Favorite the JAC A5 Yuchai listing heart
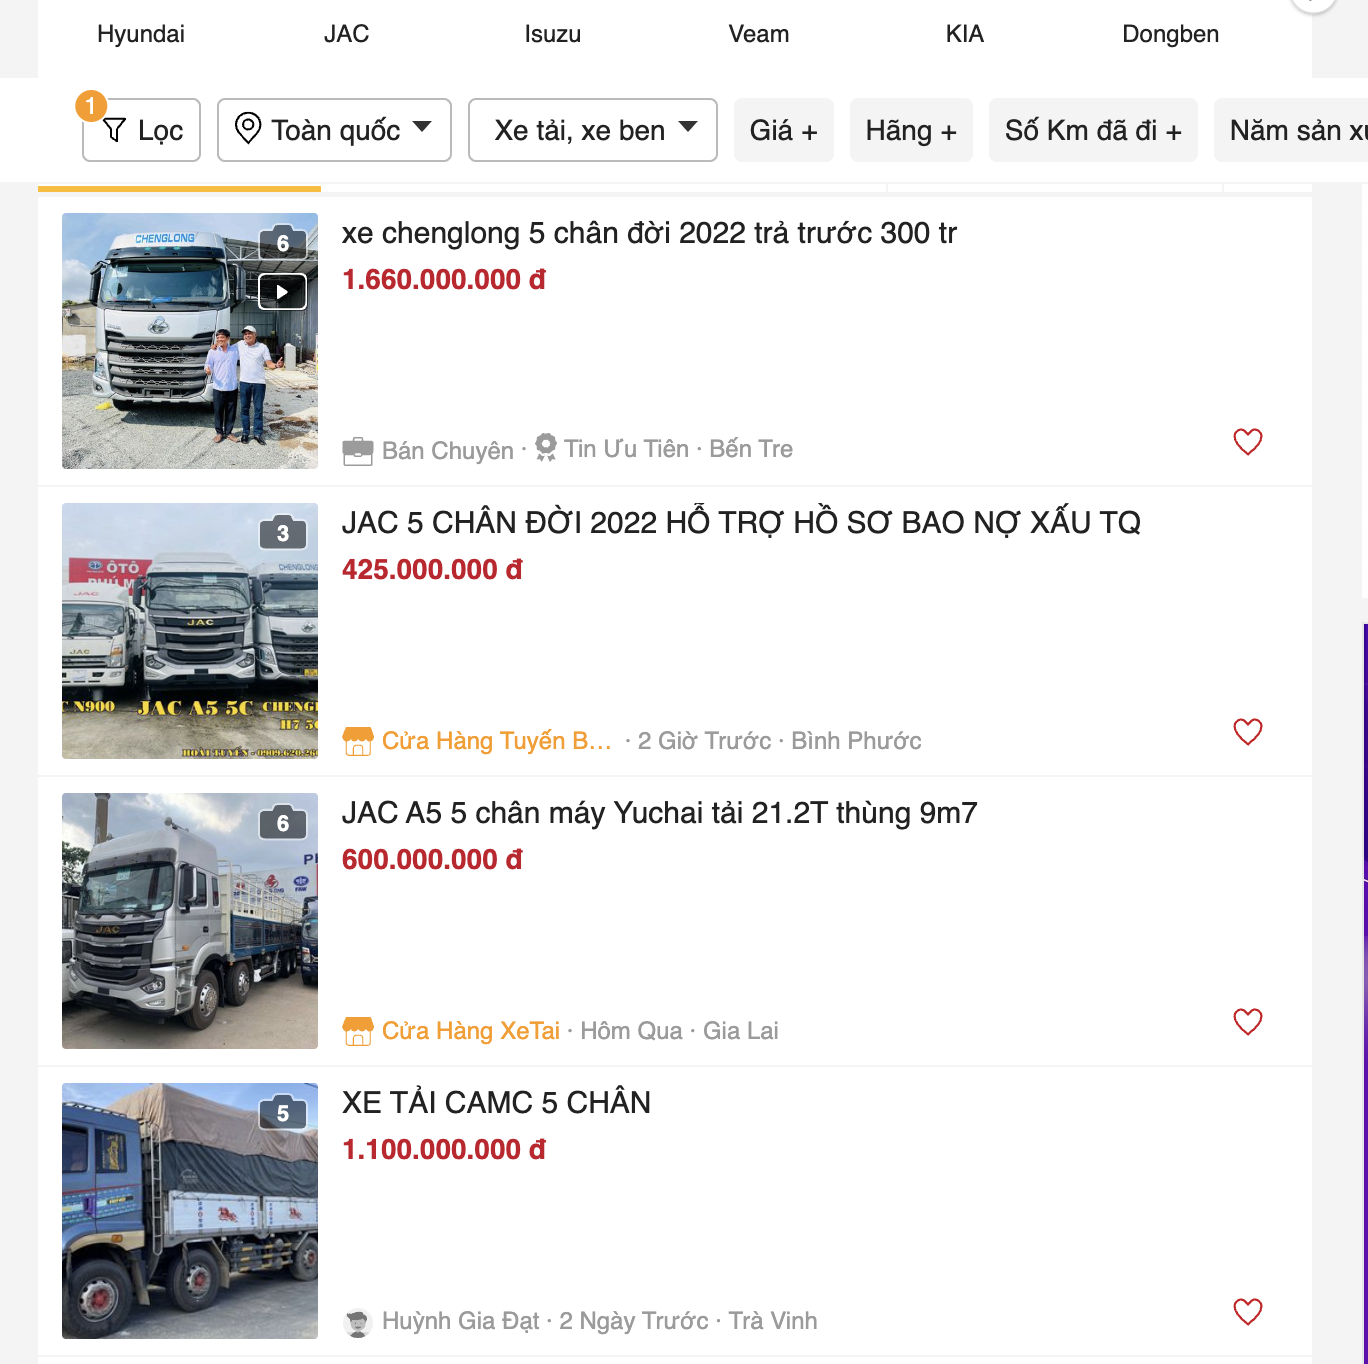This screenshot has width=1368, height=1364. click(1248, 1021)
